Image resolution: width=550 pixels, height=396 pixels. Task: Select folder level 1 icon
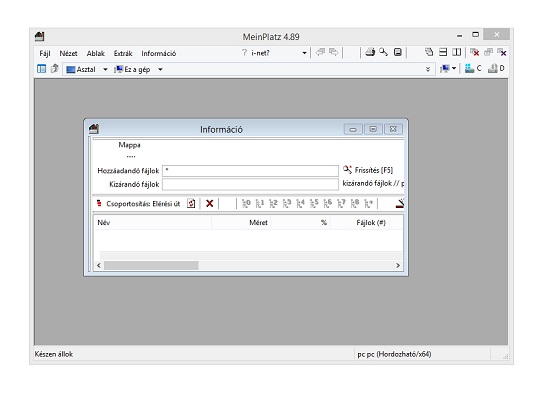coord(260,203)
